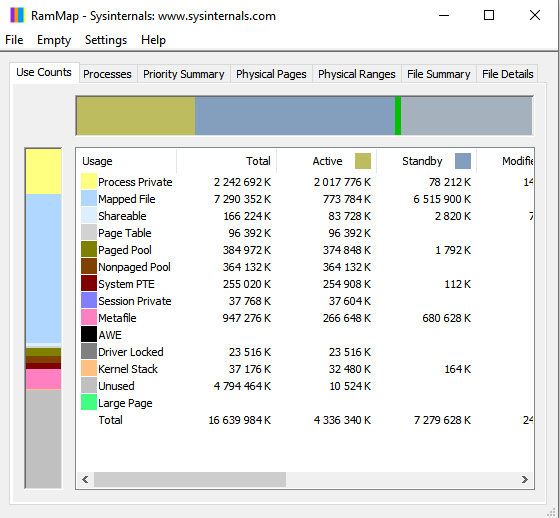Select the Driver Locked row label
The height and width of the screenshot is (518, 560).
click(x=131, y=352)
